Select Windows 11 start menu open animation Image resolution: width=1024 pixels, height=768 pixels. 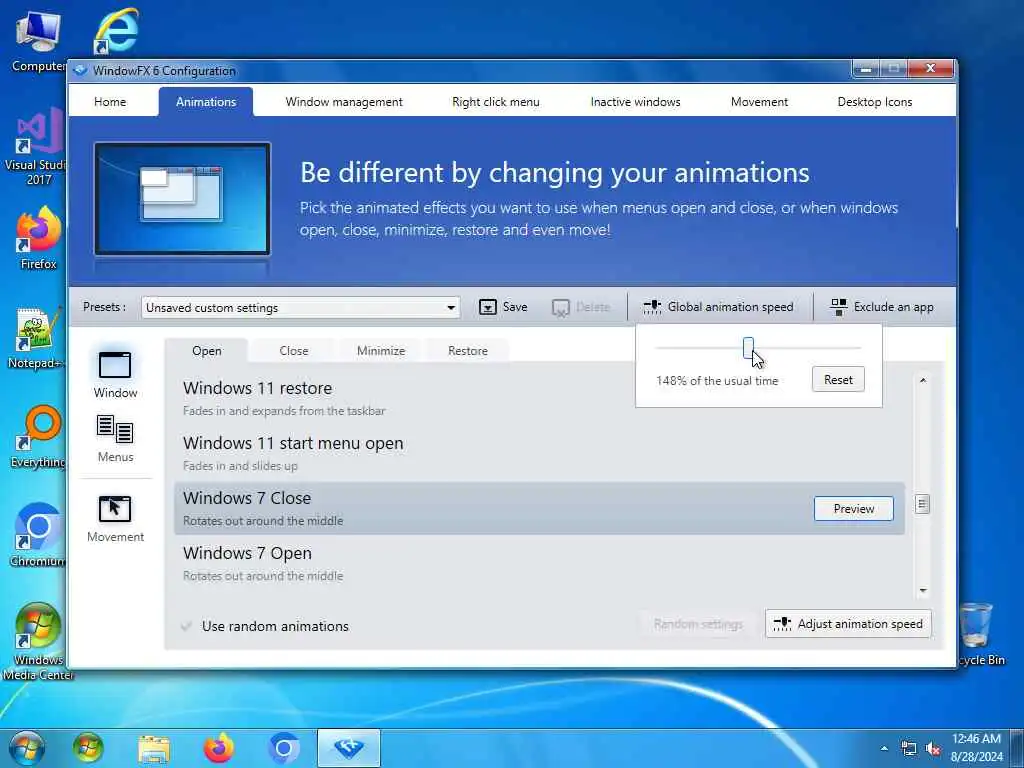539,453
